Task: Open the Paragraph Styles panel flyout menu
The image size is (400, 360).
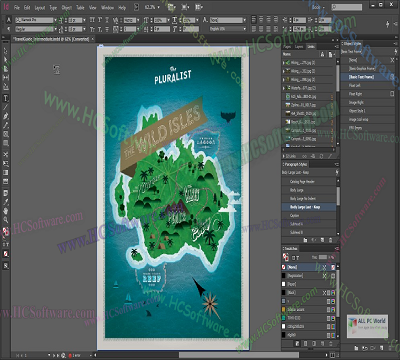Action: [336, 164]
